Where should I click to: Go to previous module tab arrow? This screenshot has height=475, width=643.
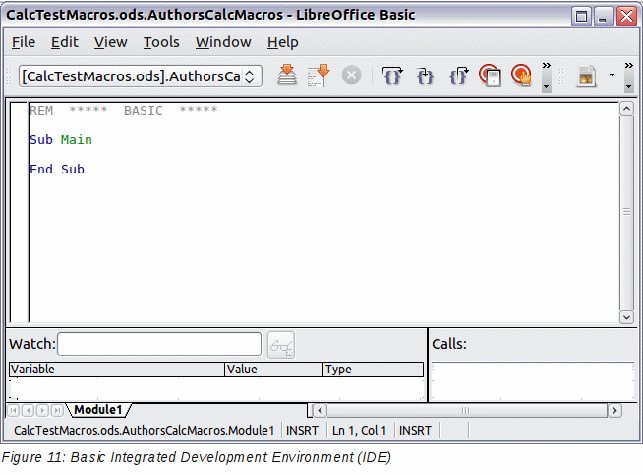pyautogui.click(x=28, y=410)
